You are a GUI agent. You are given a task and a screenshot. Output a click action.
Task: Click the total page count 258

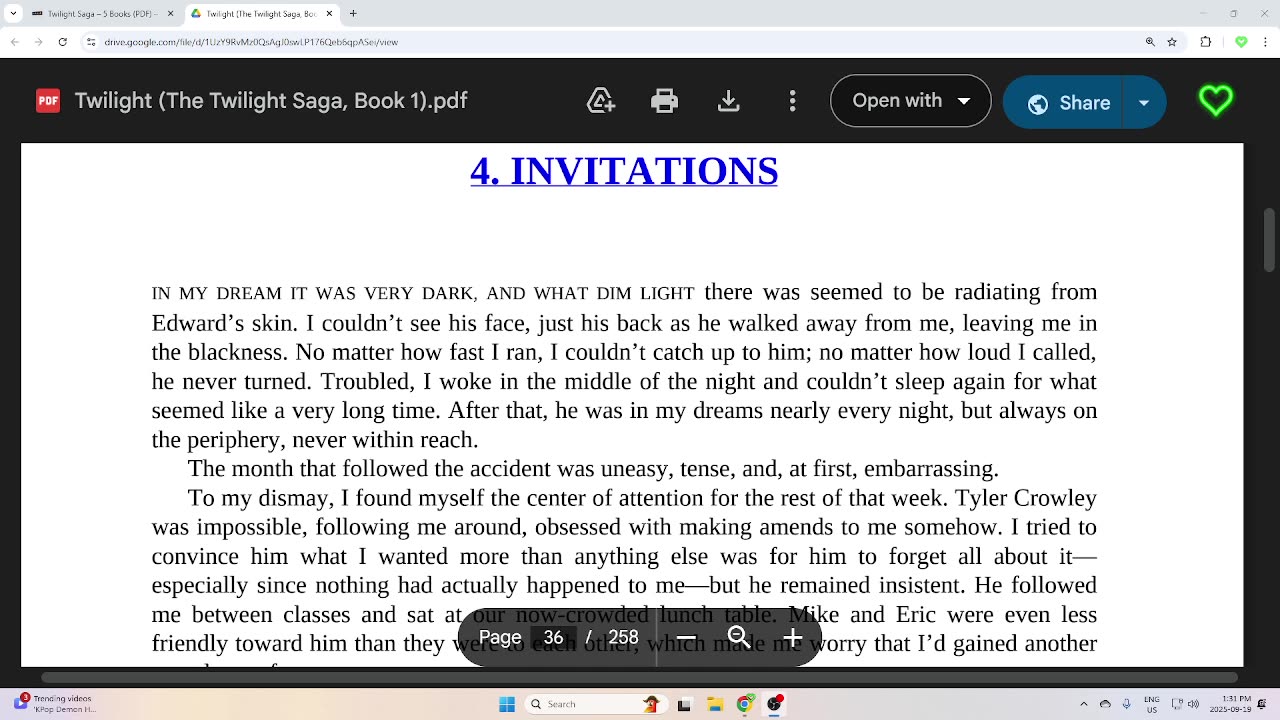click(623, 638)
